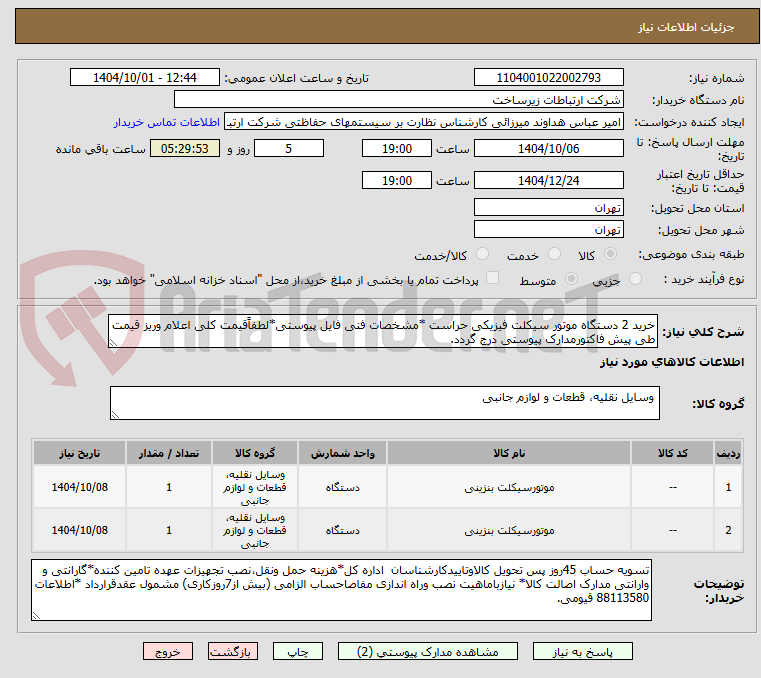This screenshot has height=678, width=761.
Task: Click the unit 'دستگاه' in row 2
Action: click(343, 530)
